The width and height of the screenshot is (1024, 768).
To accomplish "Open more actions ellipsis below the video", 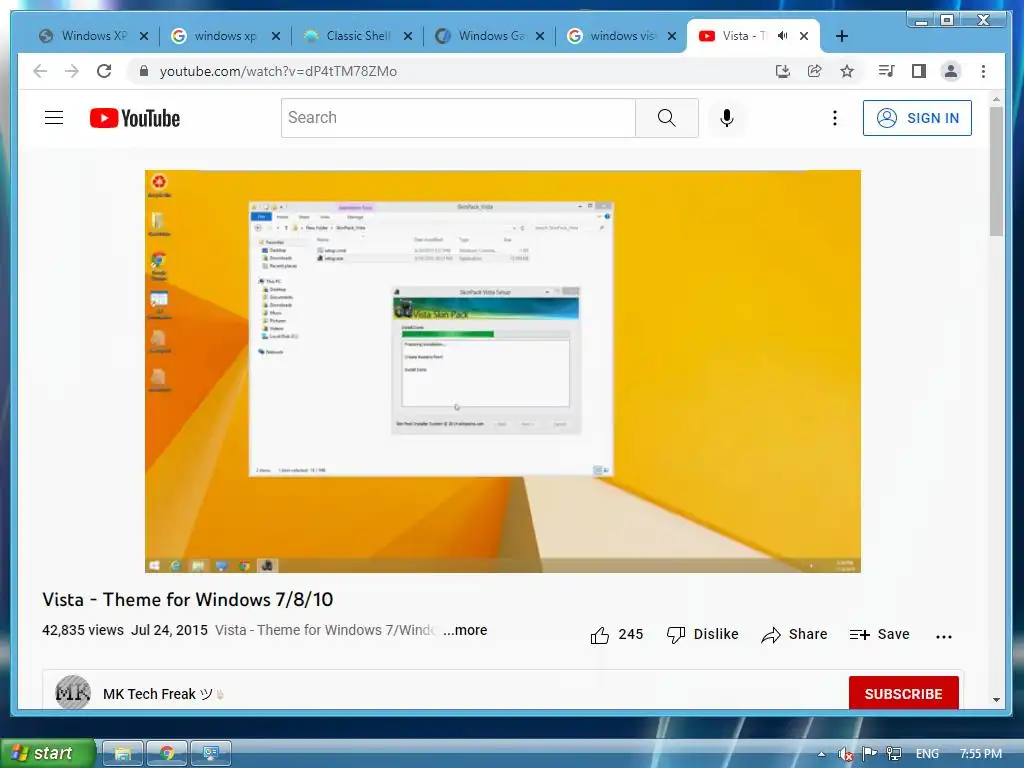I will [x=944, y=636].
